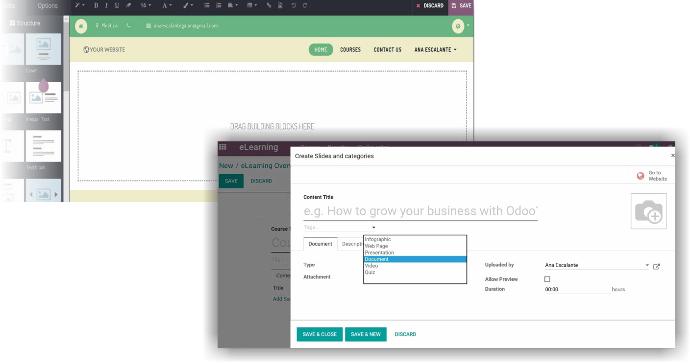
Task: Click the round home logo in green header
Action: click(81, 26)
